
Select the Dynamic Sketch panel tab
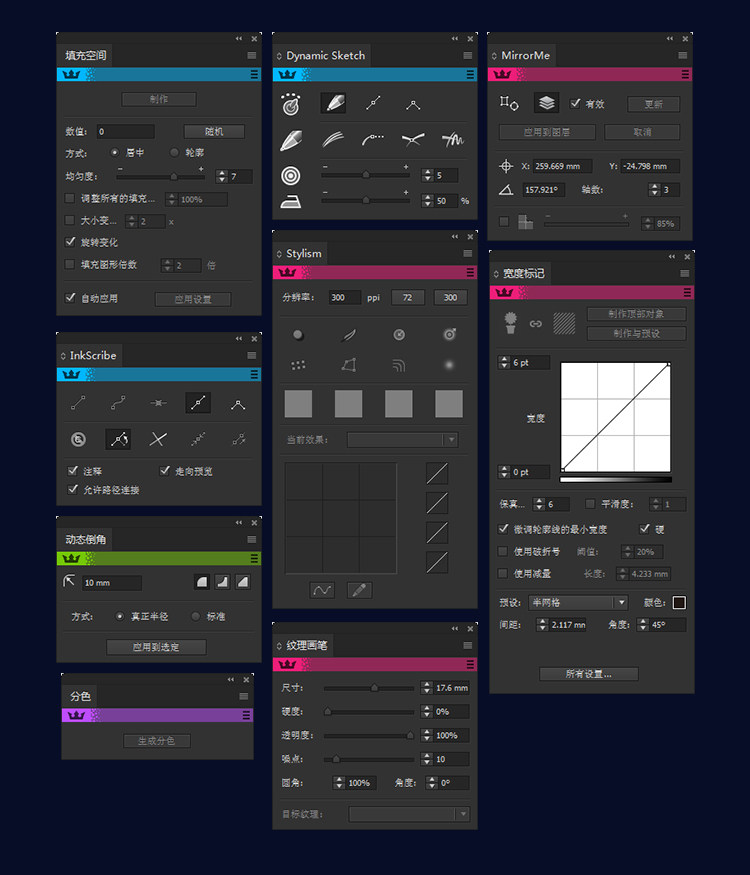(x=323, y=55)
